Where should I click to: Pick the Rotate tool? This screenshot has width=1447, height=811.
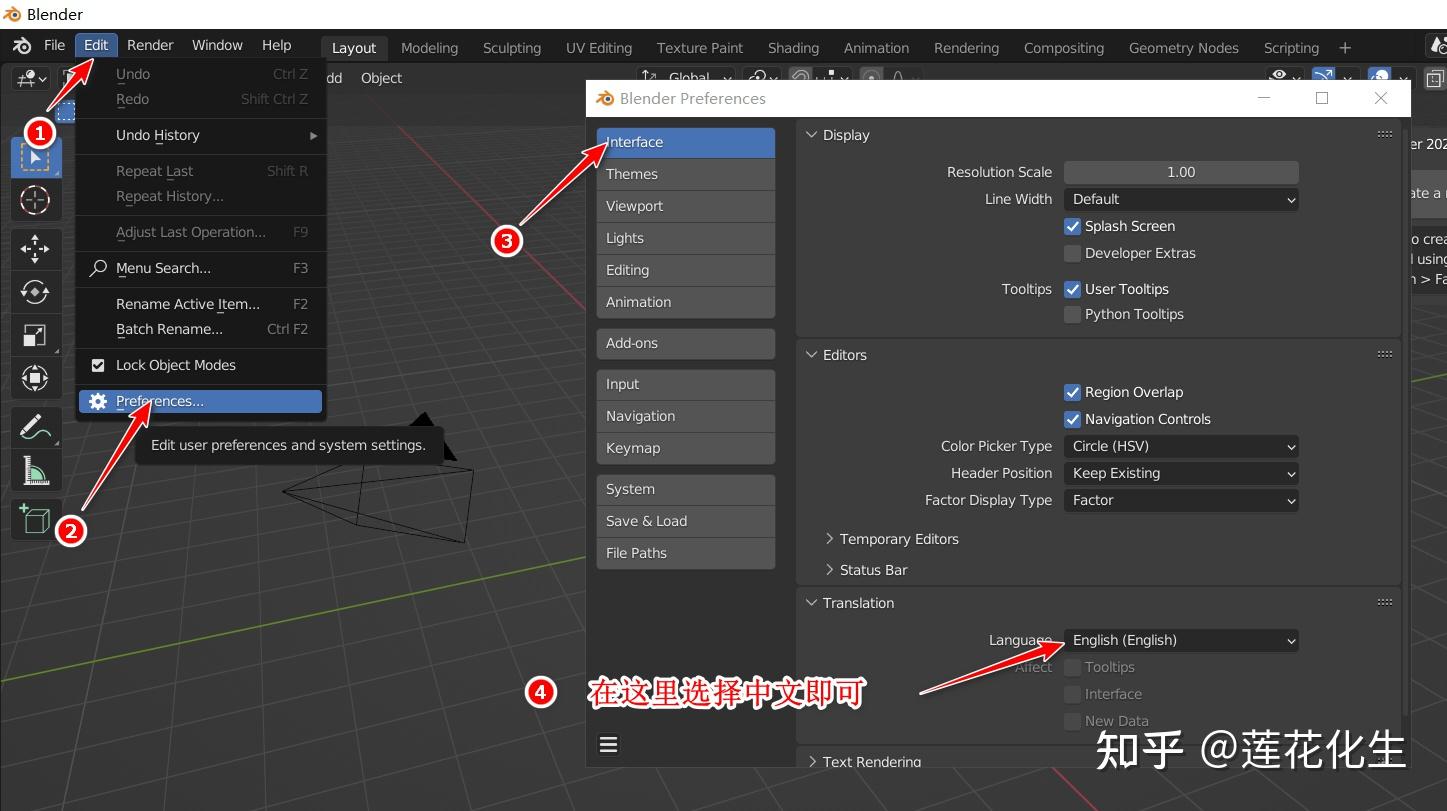(36, 292)
